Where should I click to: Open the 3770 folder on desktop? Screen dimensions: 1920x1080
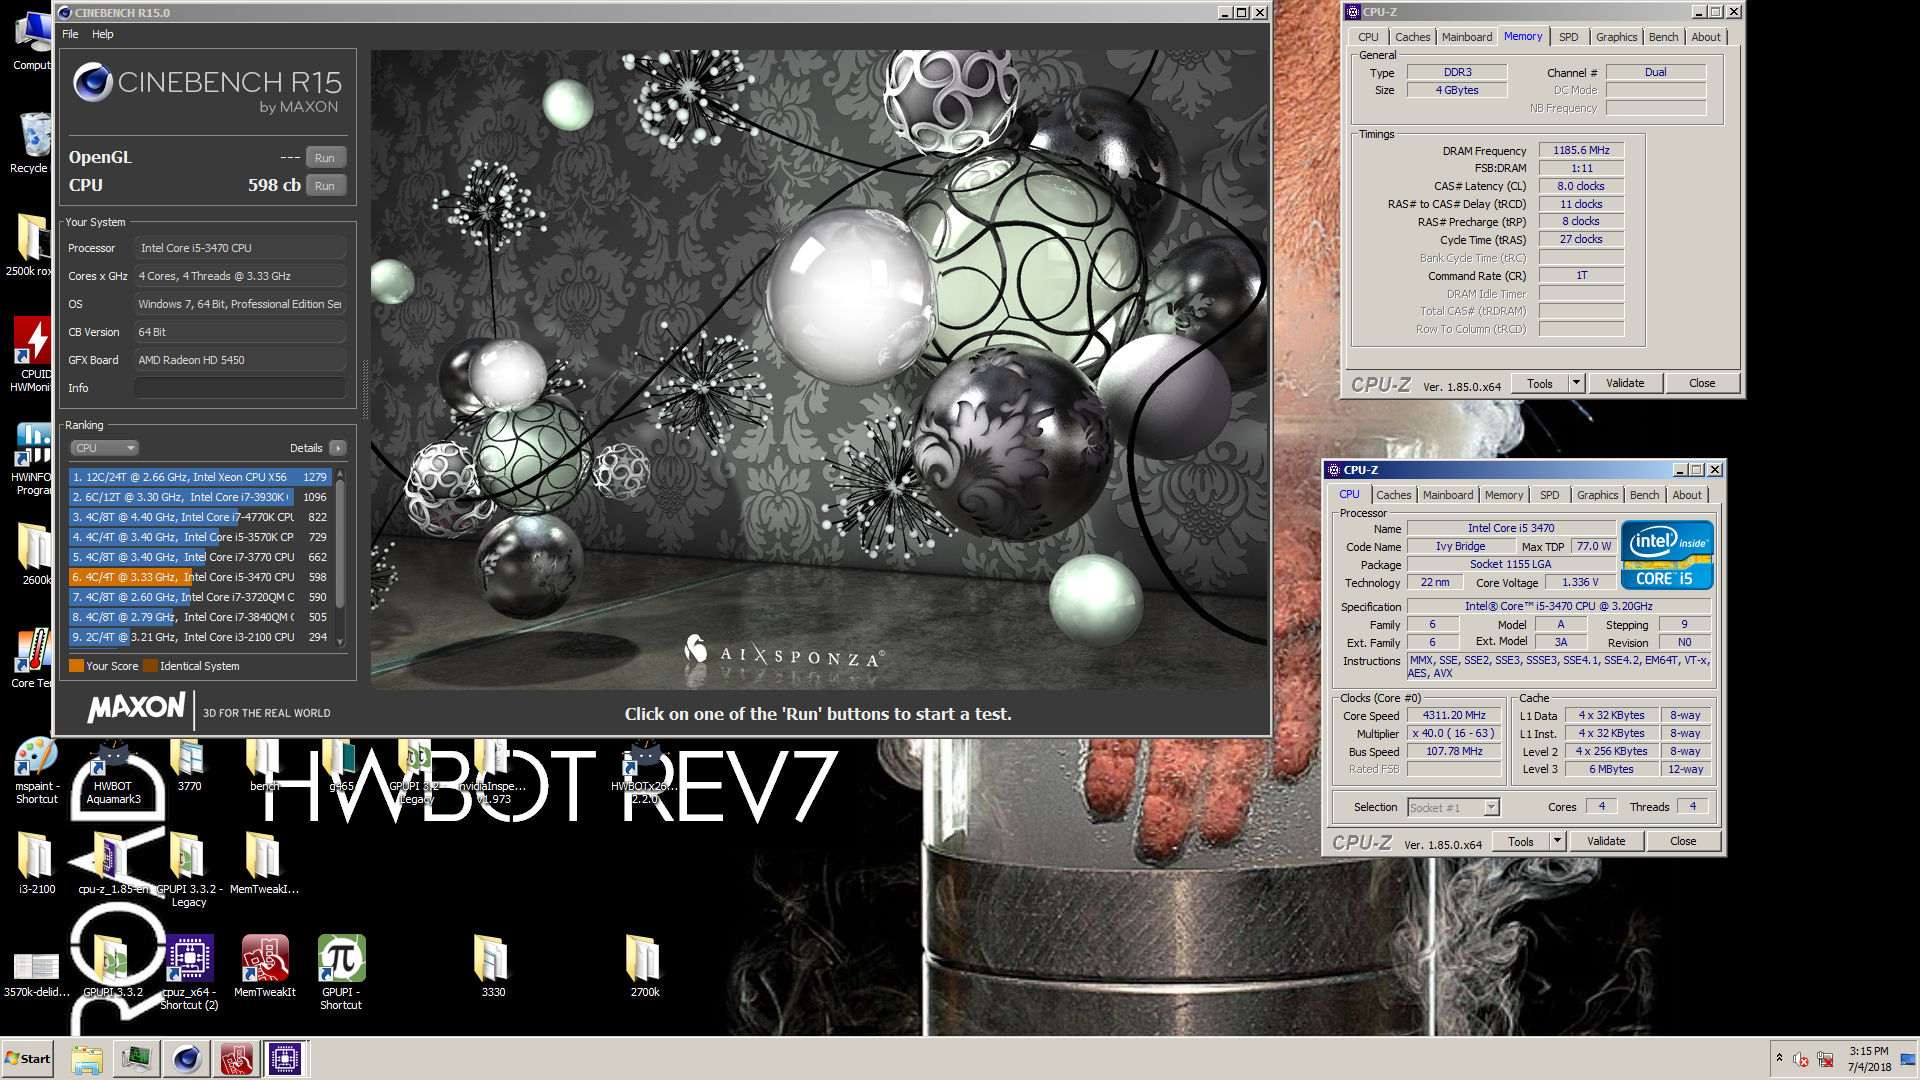pyautogui.click(x=189, y=767)
